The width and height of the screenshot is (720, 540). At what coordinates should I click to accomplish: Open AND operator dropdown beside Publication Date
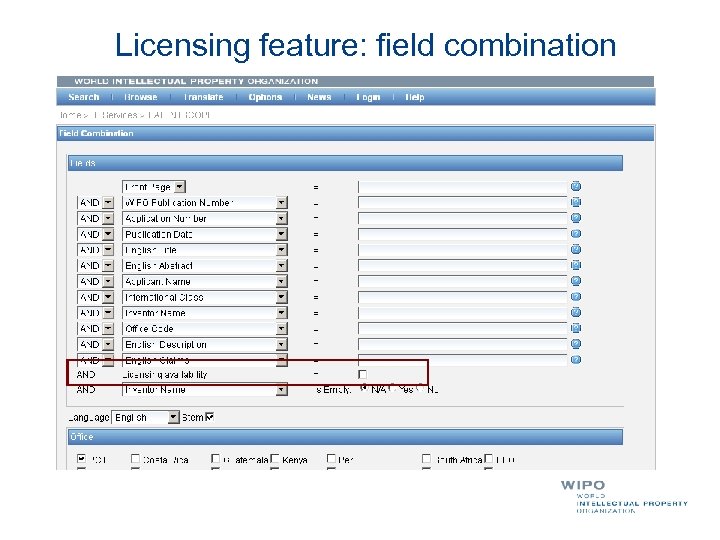(x=108, y=234)
